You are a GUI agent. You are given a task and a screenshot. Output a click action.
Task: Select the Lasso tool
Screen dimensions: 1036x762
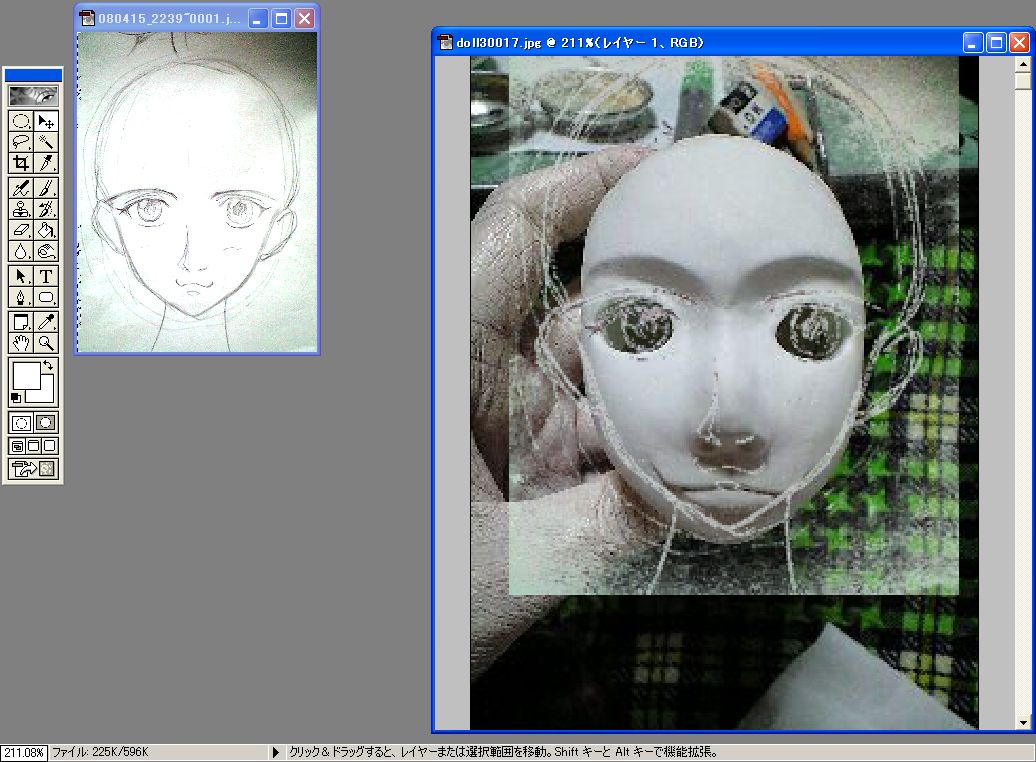(20, 142)
